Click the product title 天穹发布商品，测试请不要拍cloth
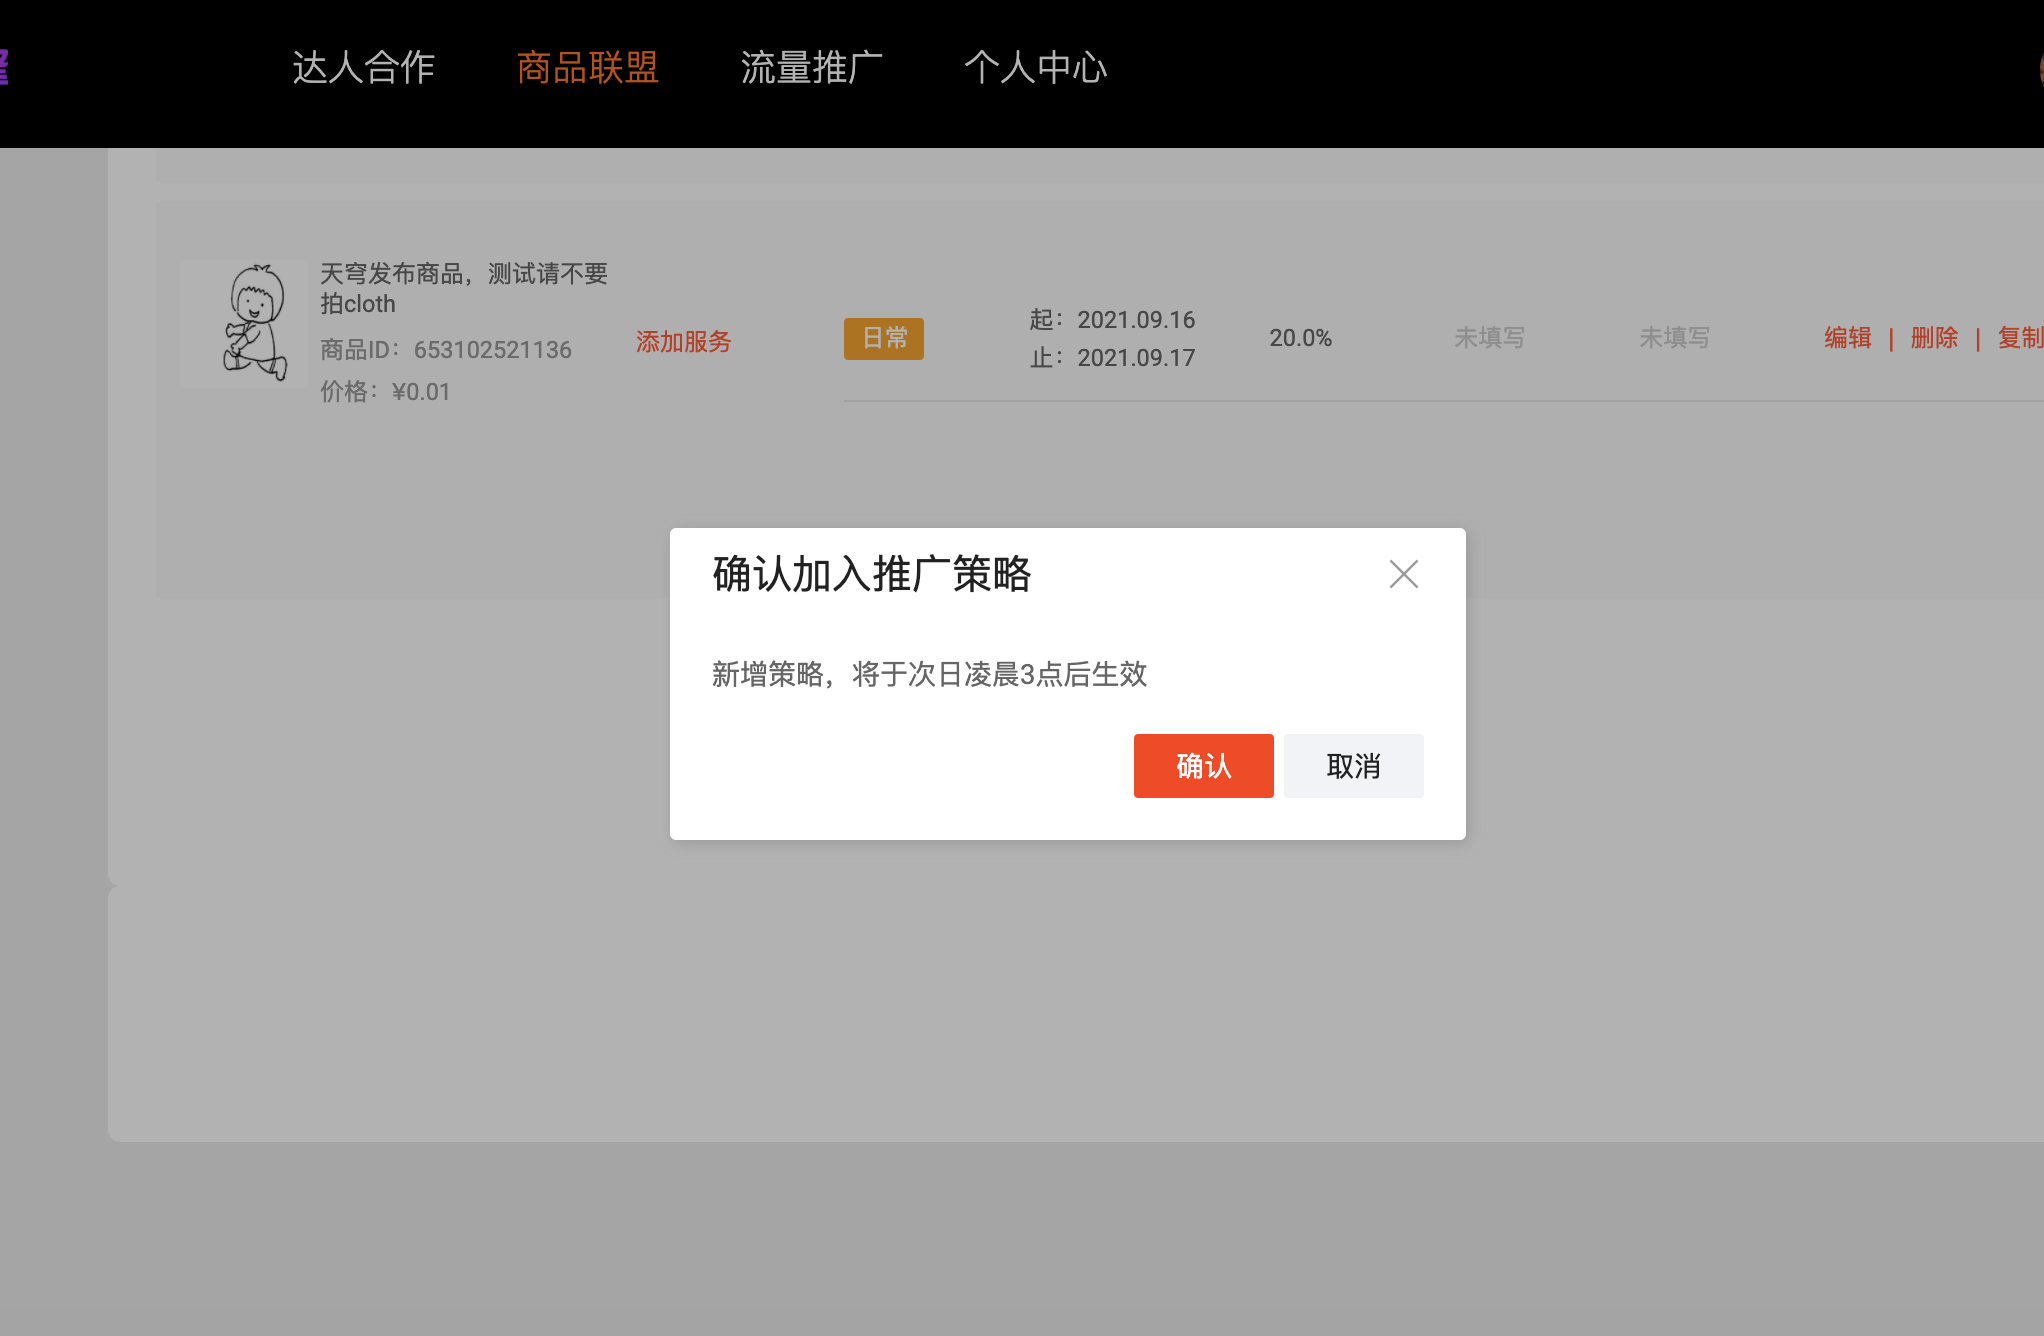This screenshot has height=1336, width=2044. point(464,288)
